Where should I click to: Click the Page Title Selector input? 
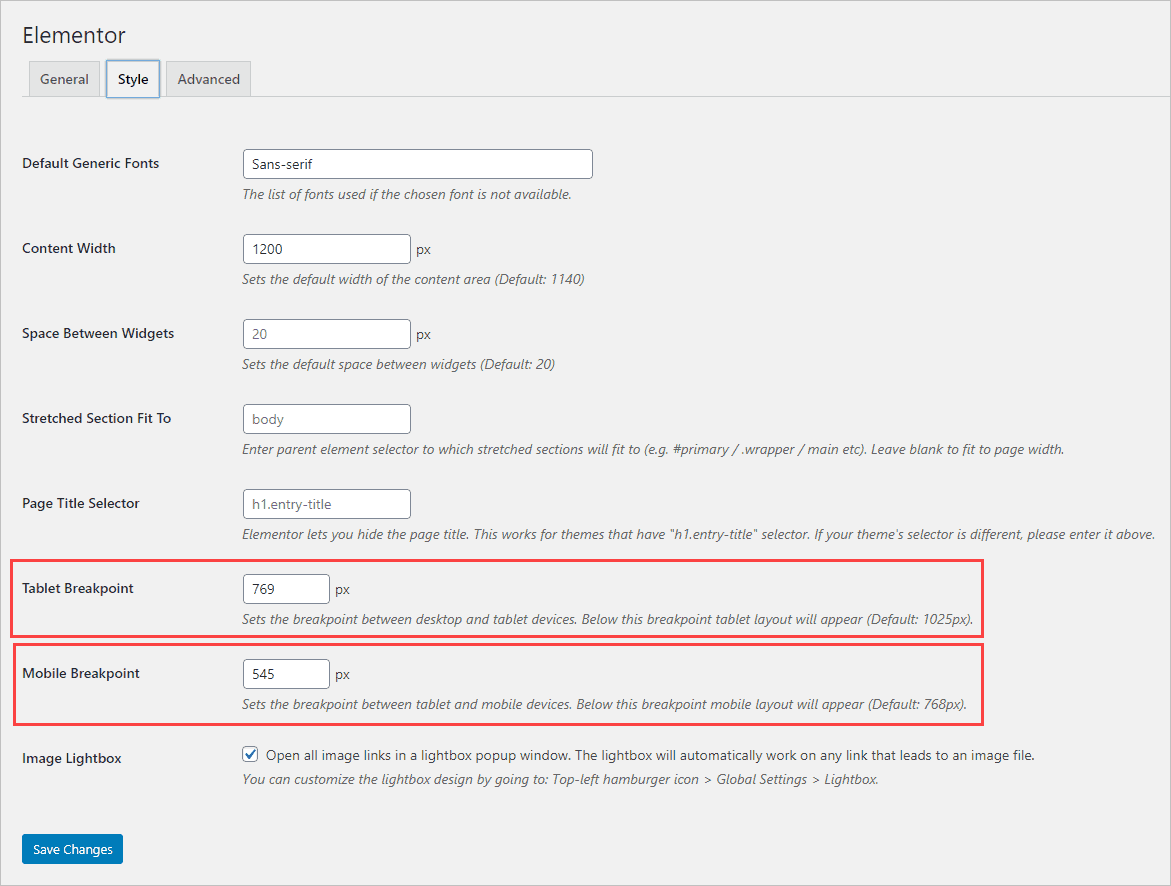(x=326, y=504)
